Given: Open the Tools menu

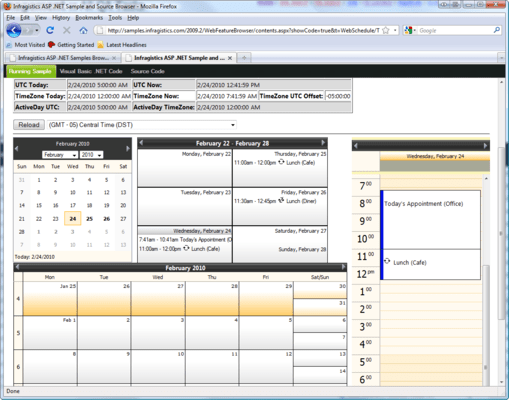Looking at the screenshot, I should coord(115,18).
